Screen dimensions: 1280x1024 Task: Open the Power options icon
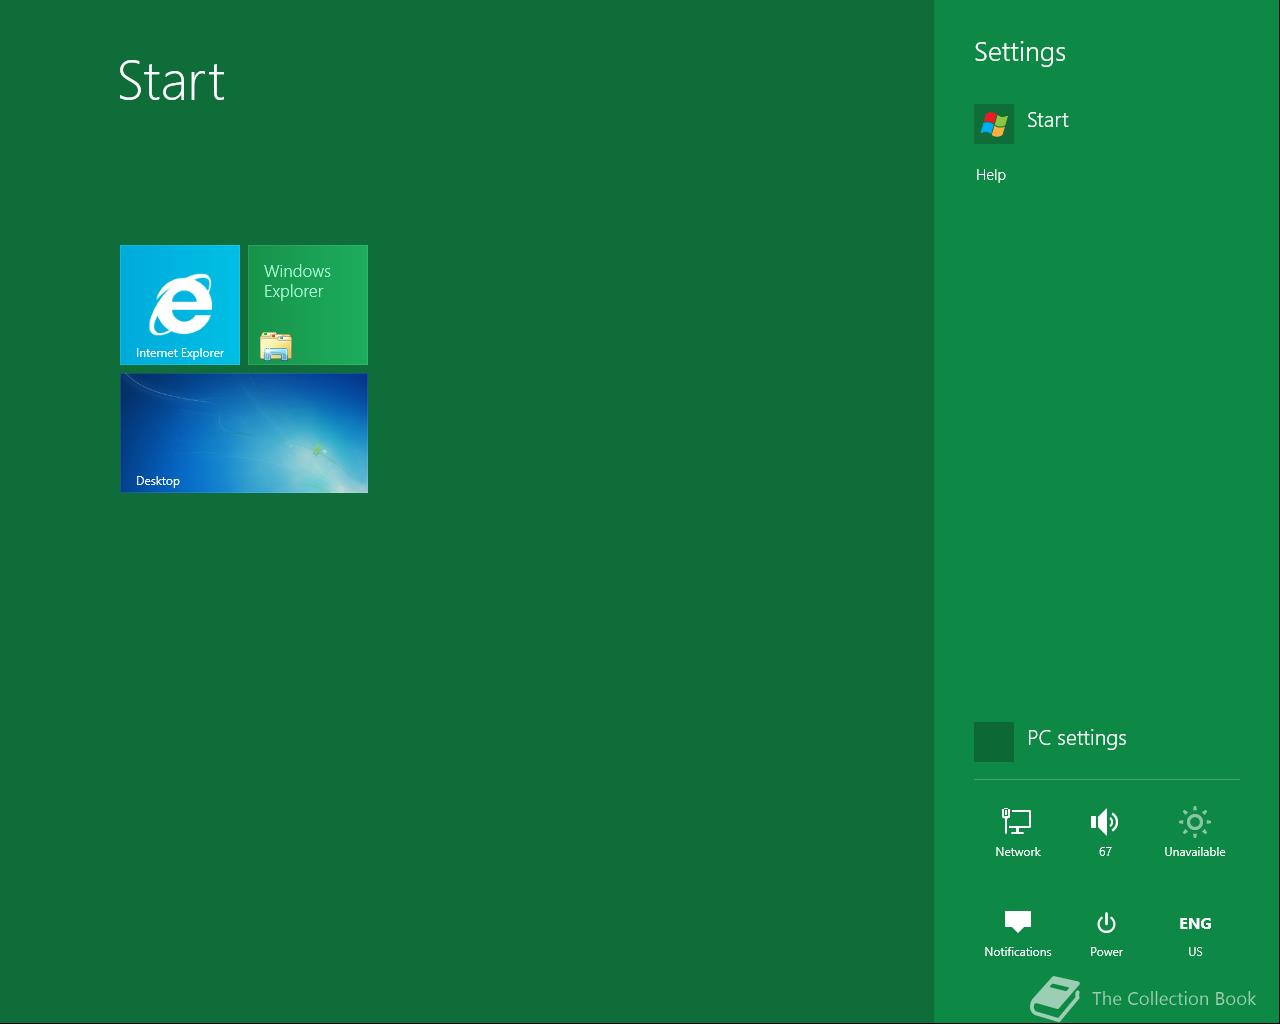coord(1106,933)
